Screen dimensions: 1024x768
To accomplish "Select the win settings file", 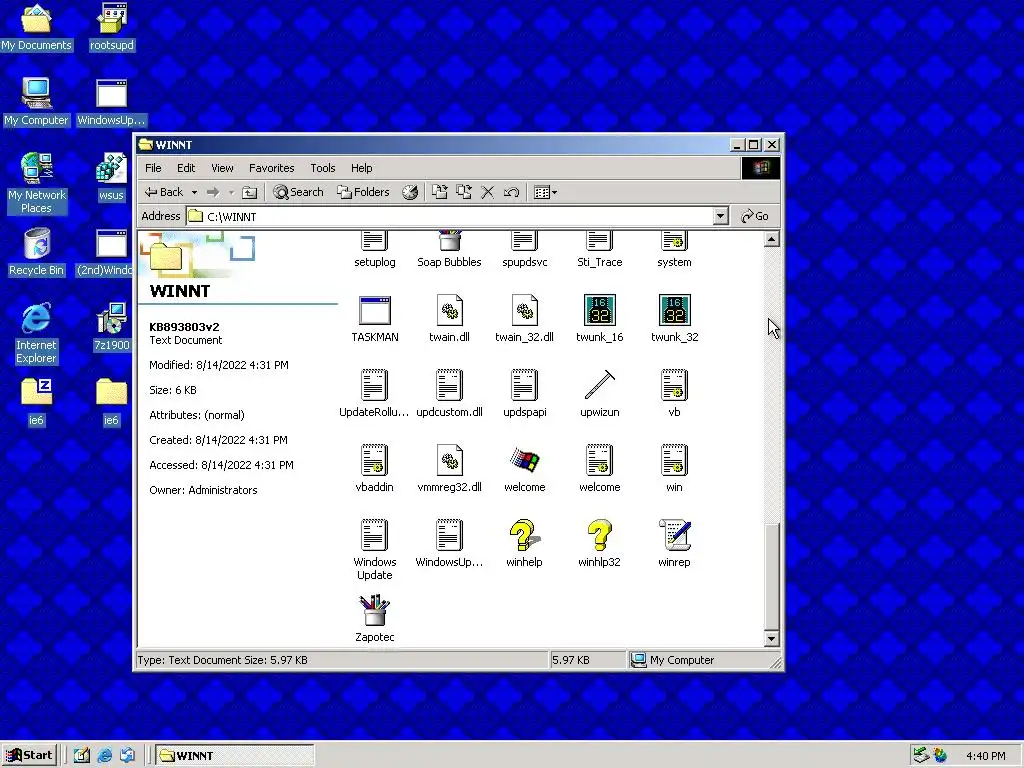I will pyautogui.click(x=675, y=468).
